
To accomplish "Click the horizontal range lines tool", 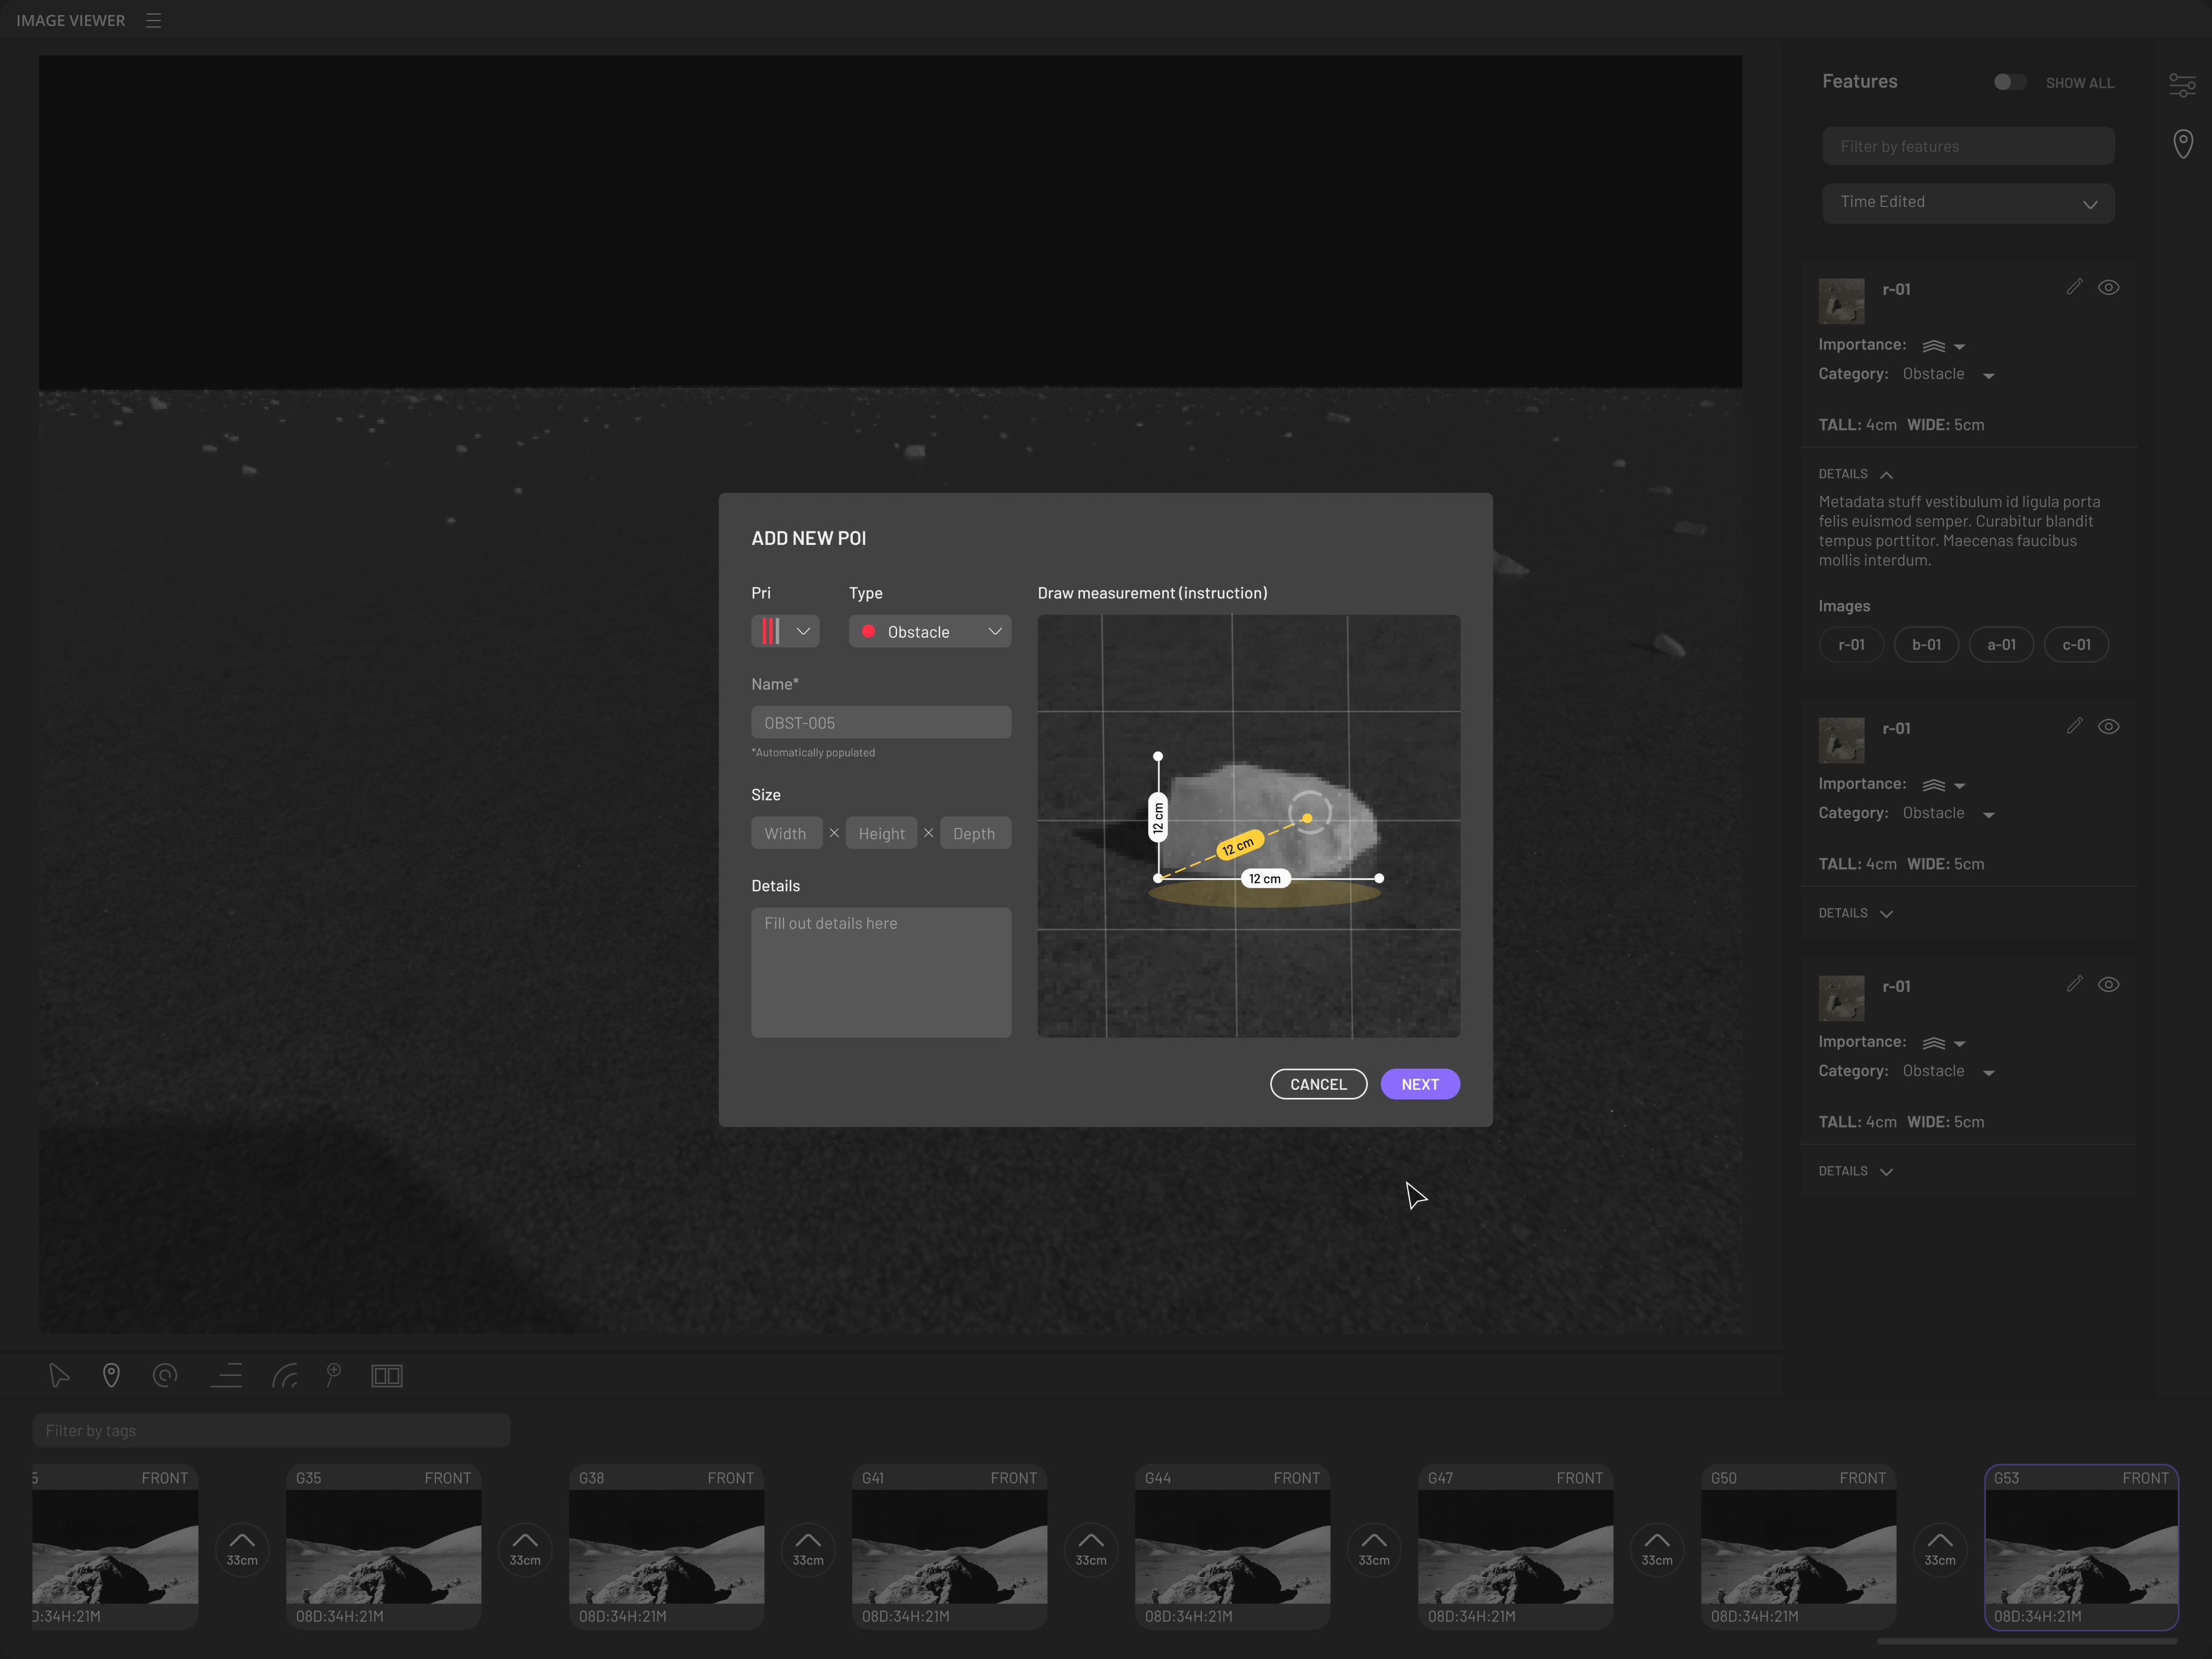I will [227, 1376].
